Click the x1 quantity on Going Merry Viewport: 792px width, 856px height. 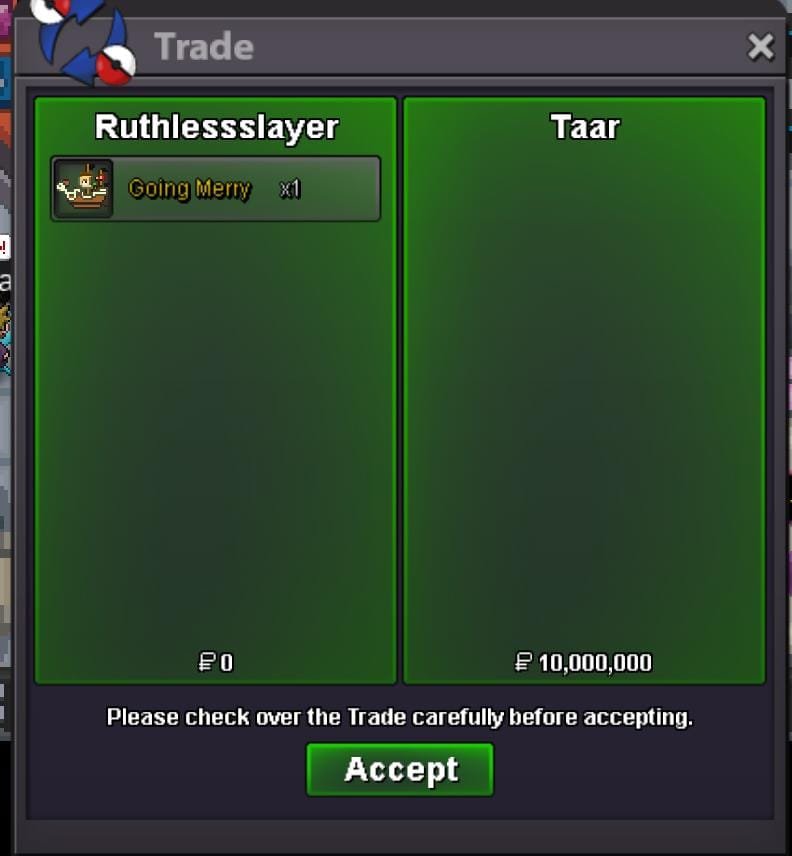coord(290,189)
